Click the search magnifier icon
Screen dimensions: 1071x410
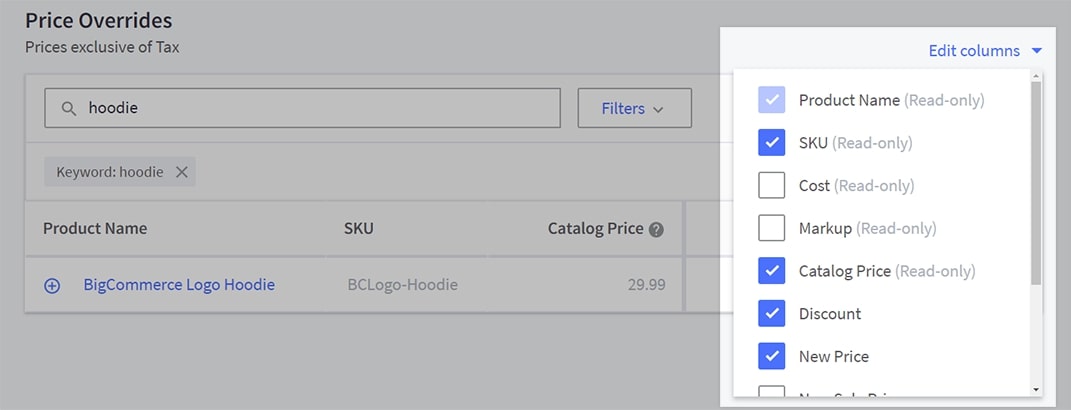click(x=69, y=108)
